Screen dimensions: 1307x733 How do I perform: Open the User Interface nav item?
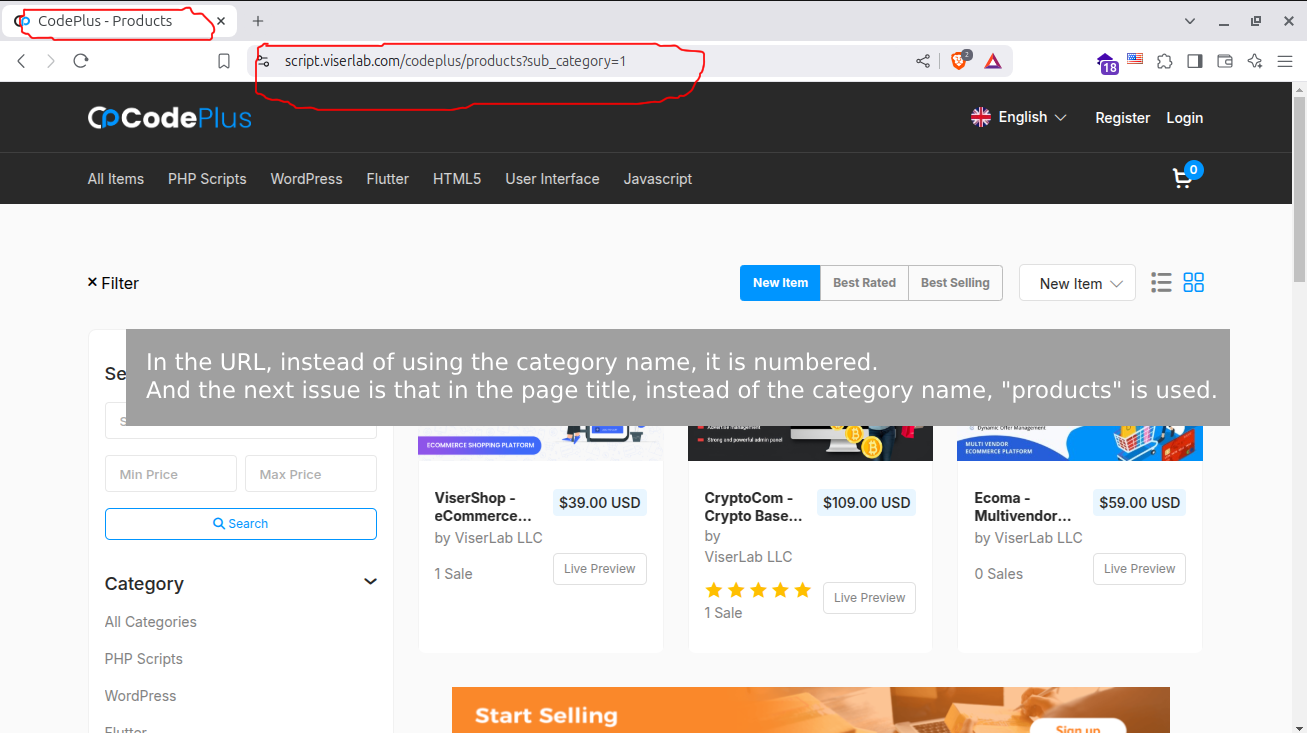(552, 179)
